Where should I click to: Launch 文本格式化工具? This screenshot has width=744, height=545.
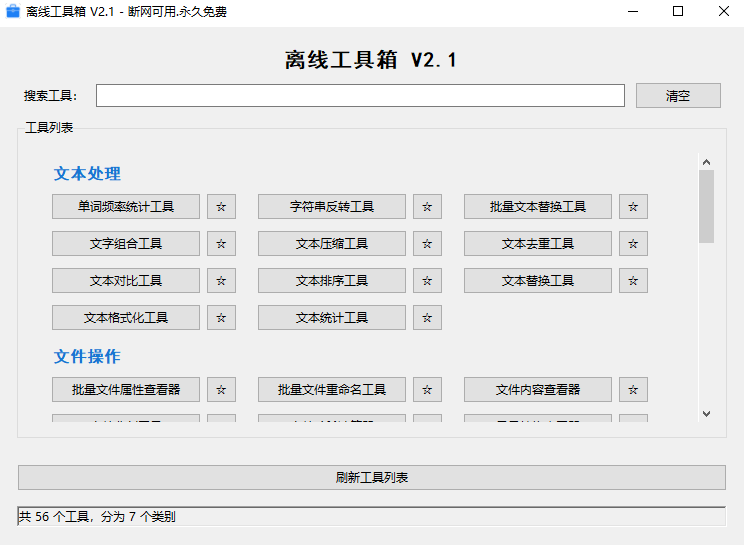(126, 317)
